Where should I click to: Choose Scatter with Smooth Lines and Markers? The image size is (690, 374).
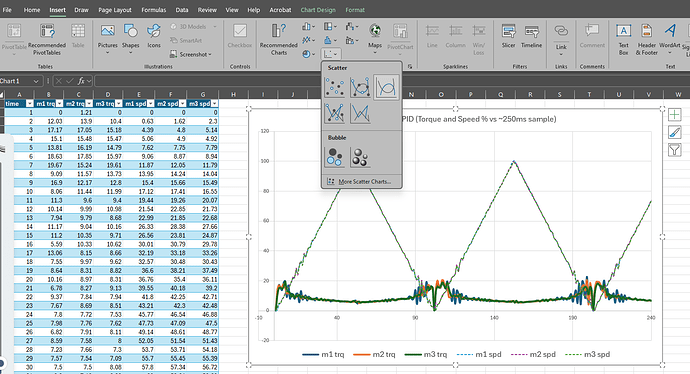point(360,87)
